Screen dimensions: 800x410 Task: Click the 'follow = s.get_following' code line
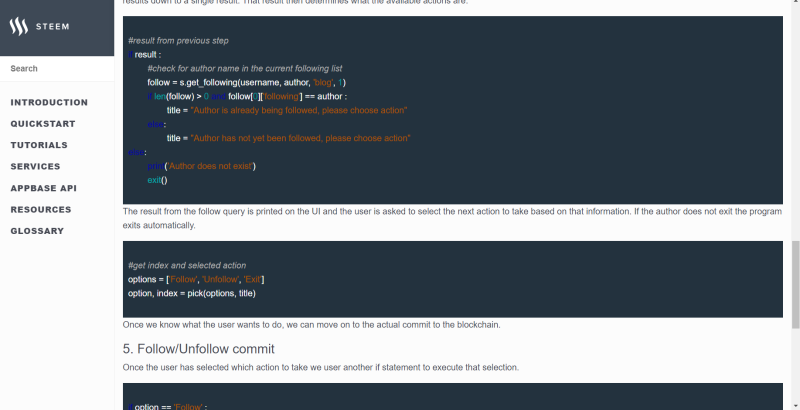pyautogui.click(x=246, y=83)
